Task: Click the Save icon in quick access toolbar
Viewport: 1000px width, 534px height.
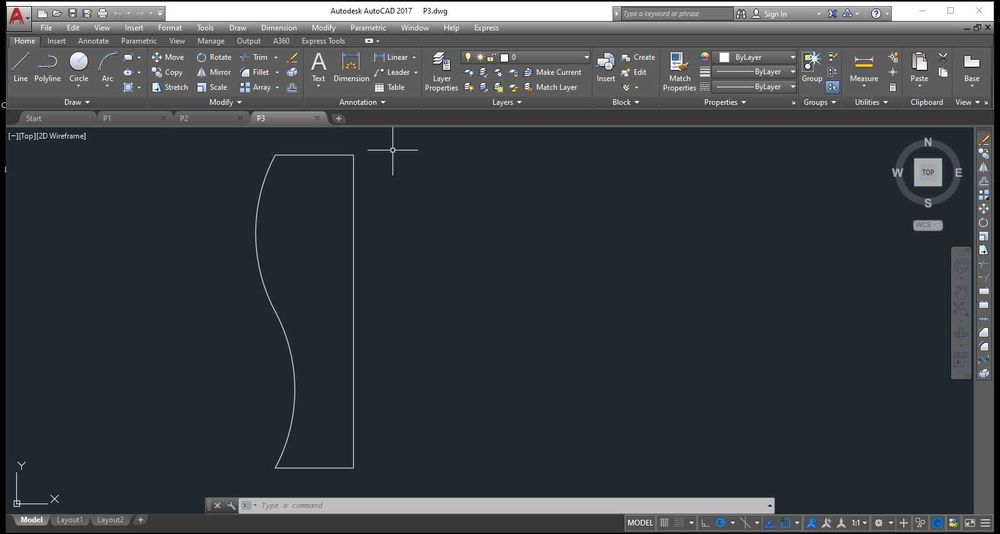Action: [72, 13]
